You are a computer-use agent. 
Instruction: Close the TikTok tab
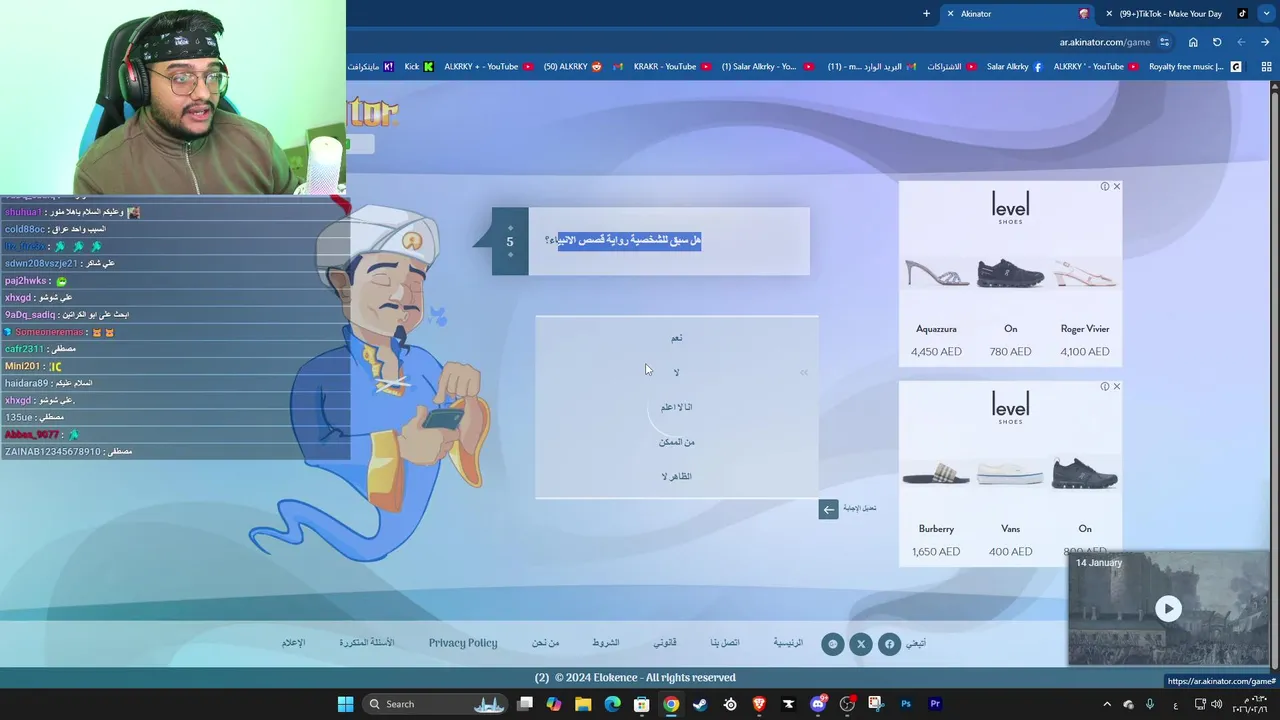tap(1109, 14)
